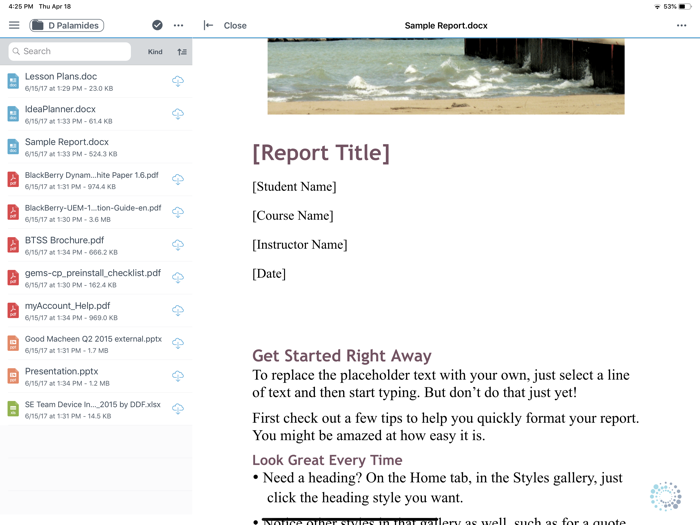Open BlackBerry Dynam...hite Paper 1.6.pdf
Image resolution: width=700 pixels, height=525 pixels.
click(96, 179)
